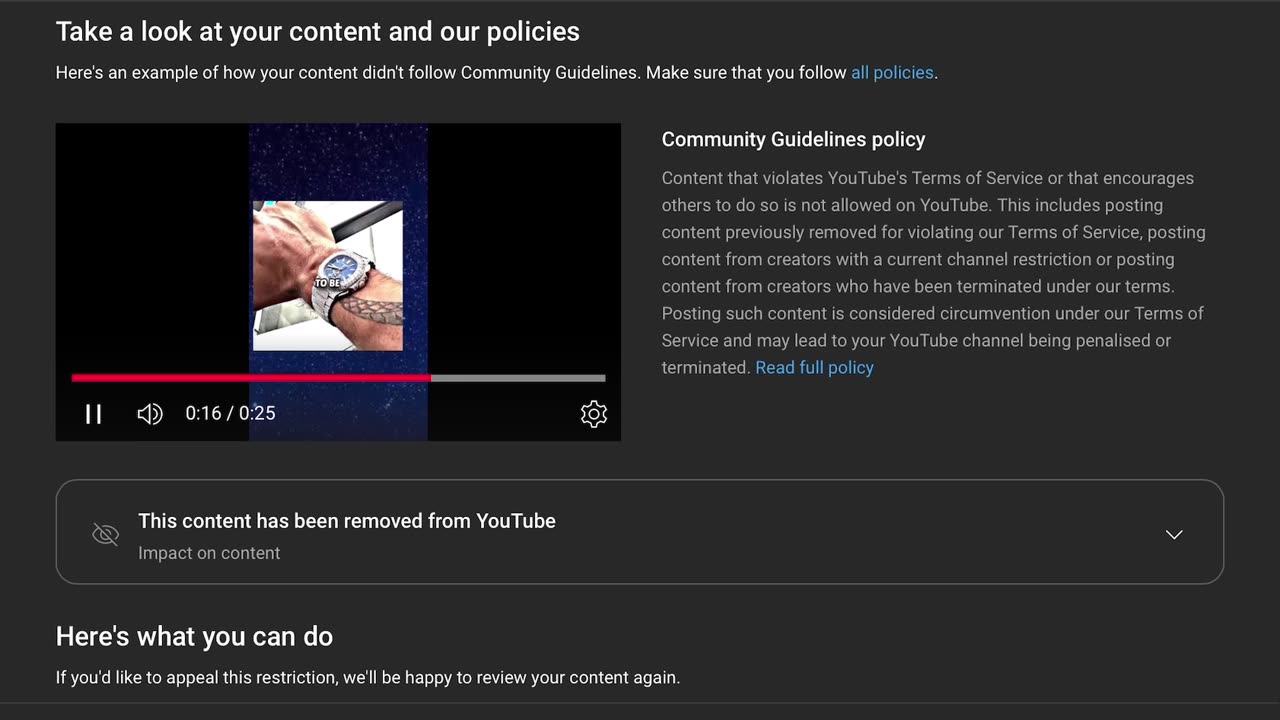The width and height of the screenshot is (1280, 720).
Task: Click the 0:16 / 0:25 timestamp
Action: tap(230, 413)
